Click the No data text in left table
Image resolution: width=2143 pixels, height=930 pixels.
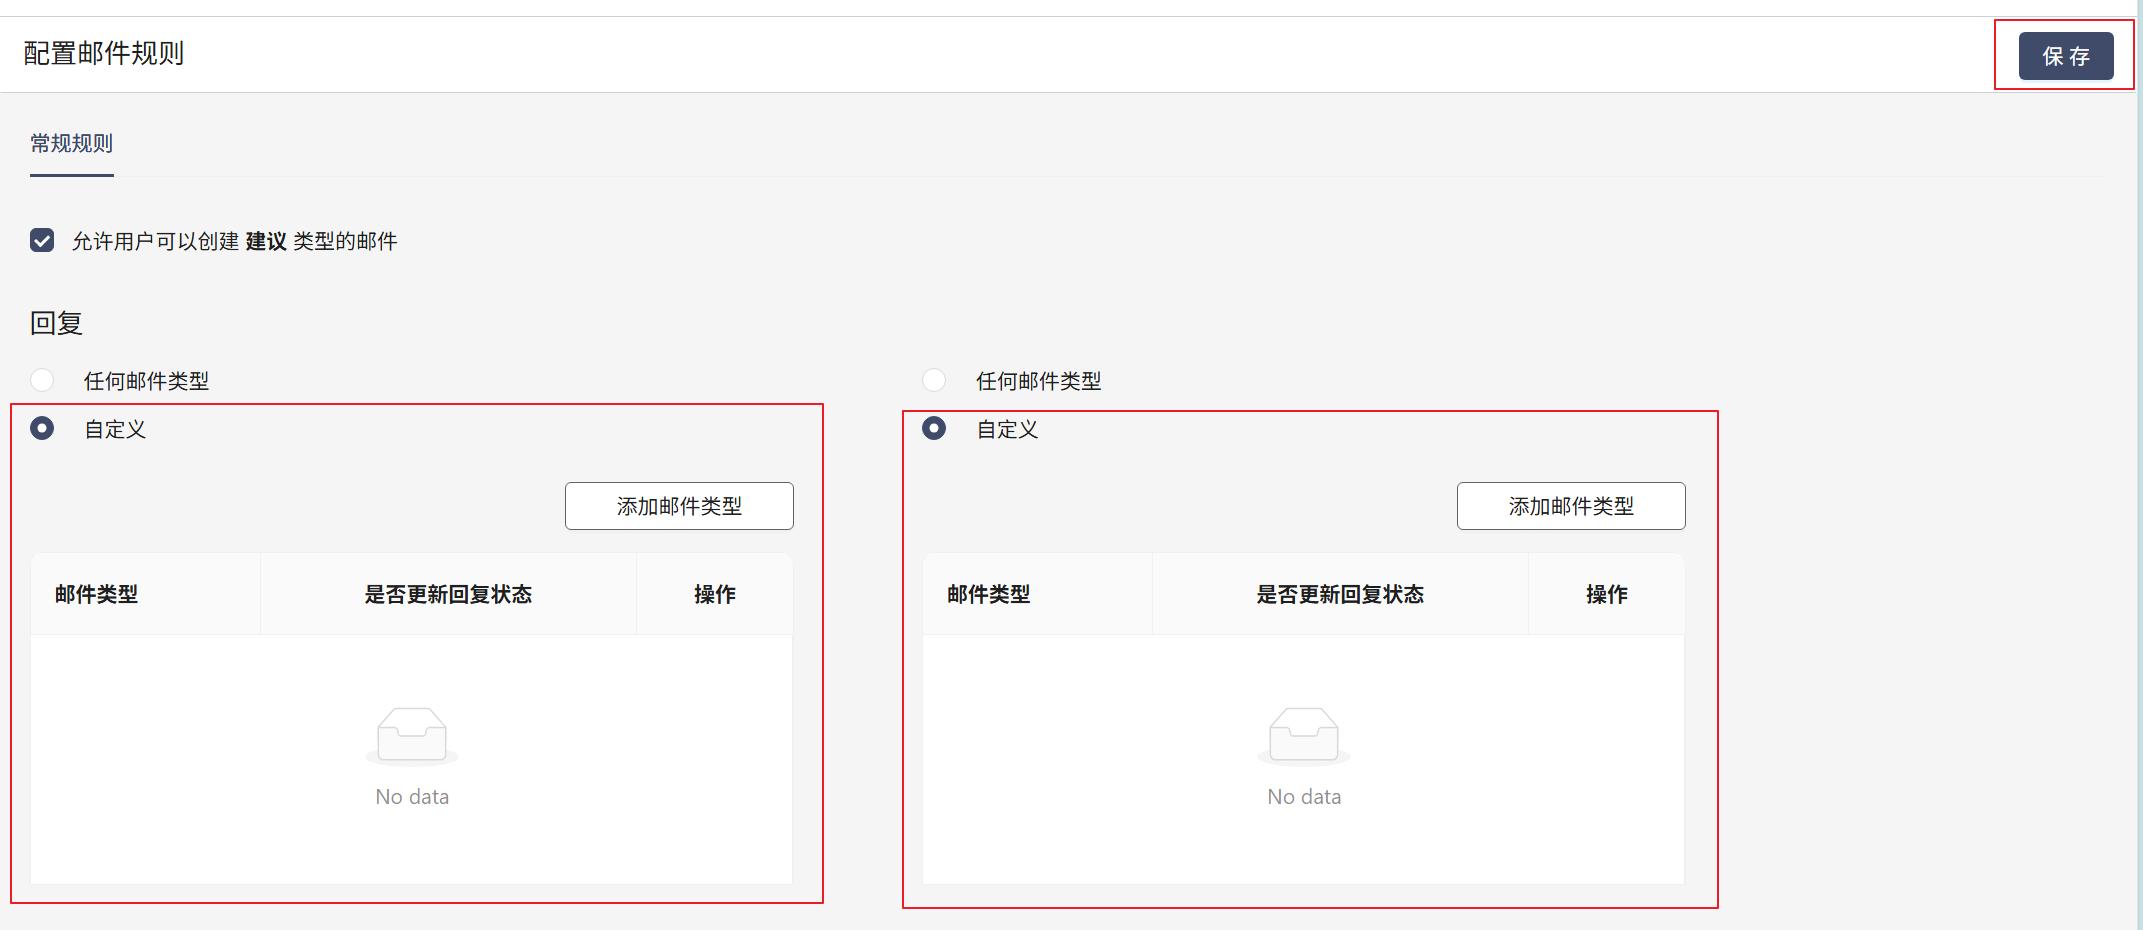(412, 797)
